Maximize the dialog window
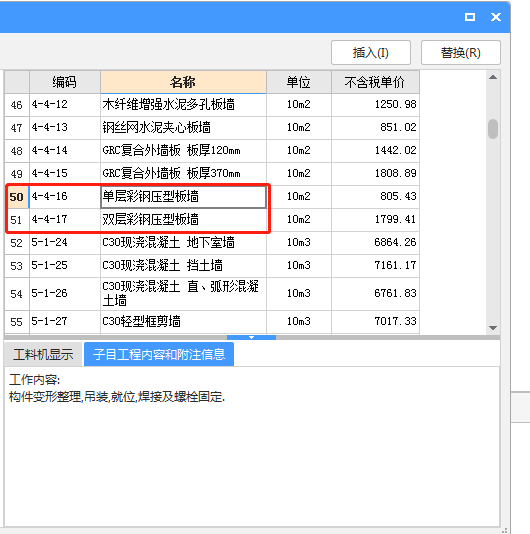 (470, 17)
